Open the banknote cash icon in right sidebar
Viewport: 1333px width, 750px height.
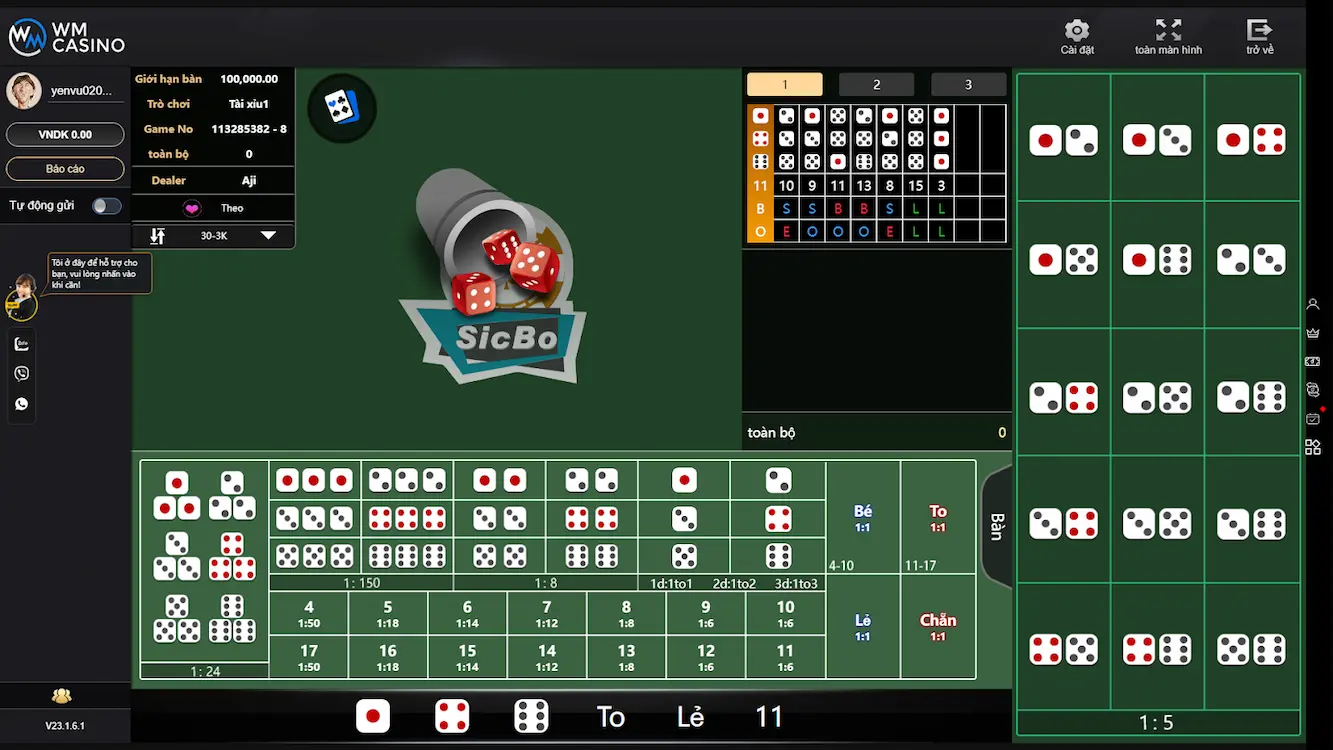click(x=1314, y=361)
